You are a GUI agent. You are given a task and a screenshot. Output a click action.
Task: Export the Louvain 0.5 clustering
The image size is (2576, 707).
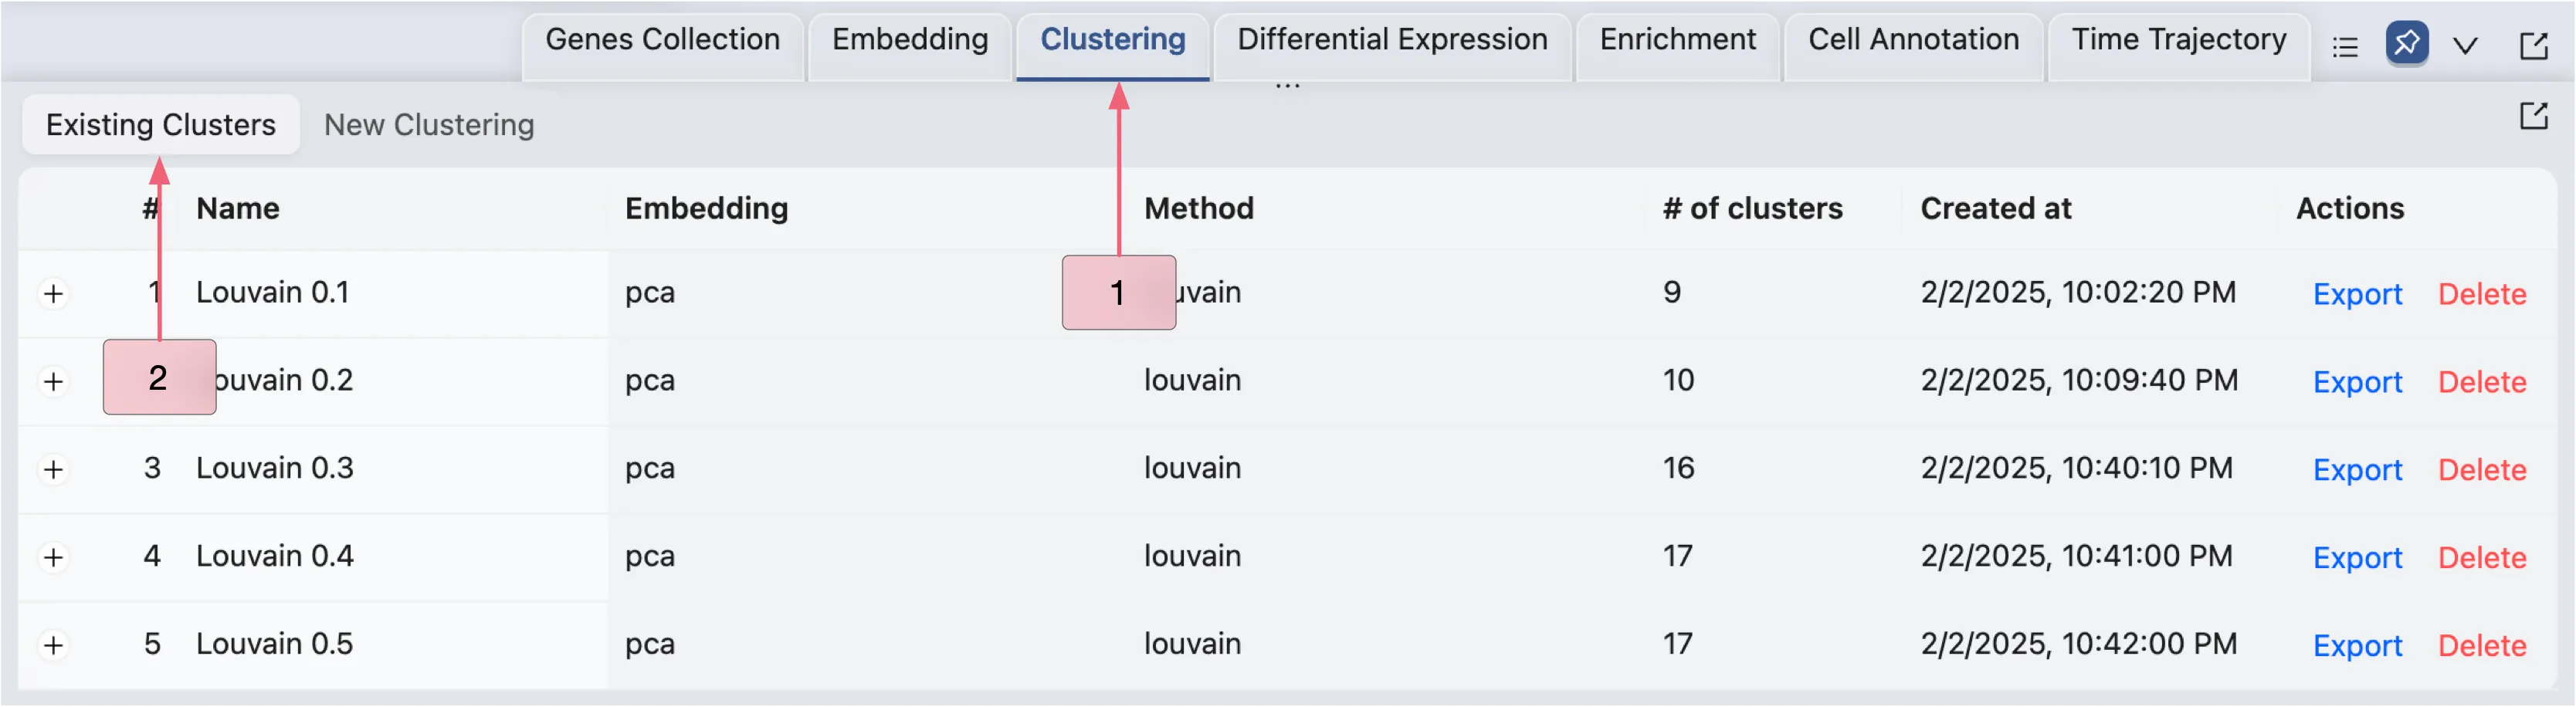pos(2357,645)
